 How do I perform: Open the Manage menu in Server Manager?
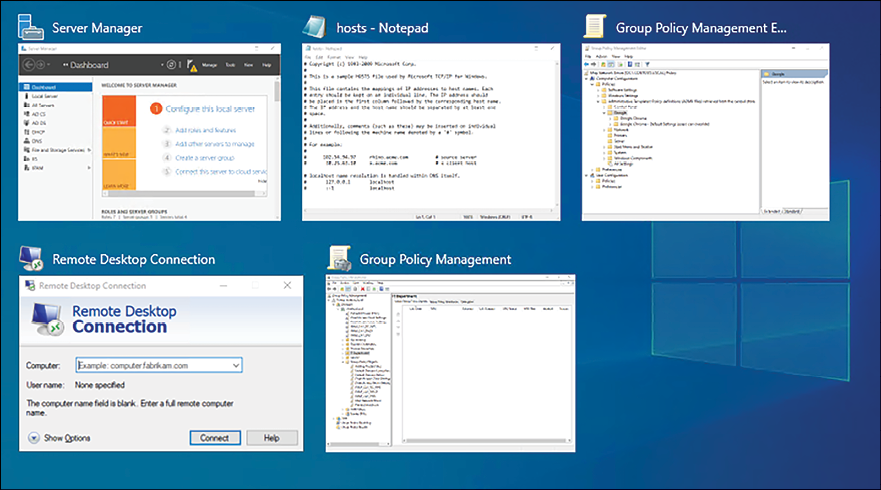pyautogui.click(x=209, y=65)
